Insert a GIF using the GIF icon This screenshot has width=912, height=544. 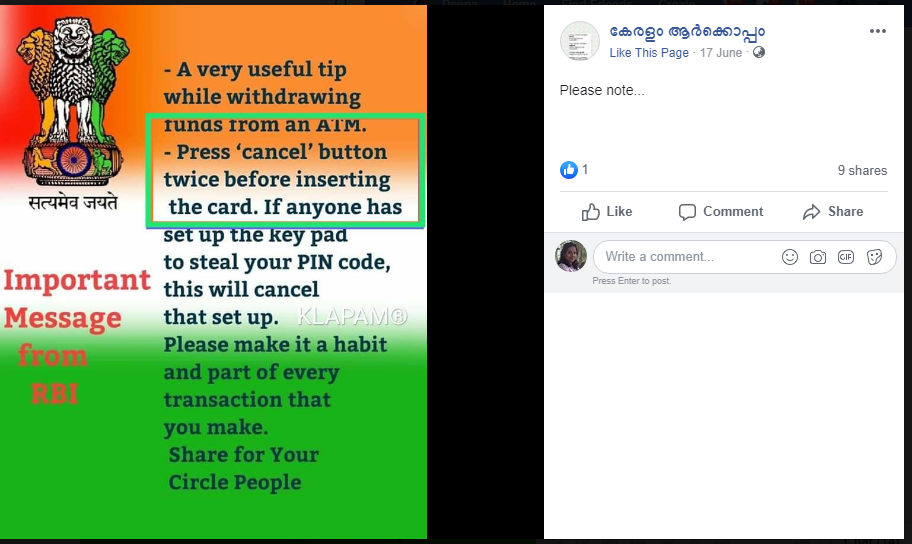pos(845,257)
